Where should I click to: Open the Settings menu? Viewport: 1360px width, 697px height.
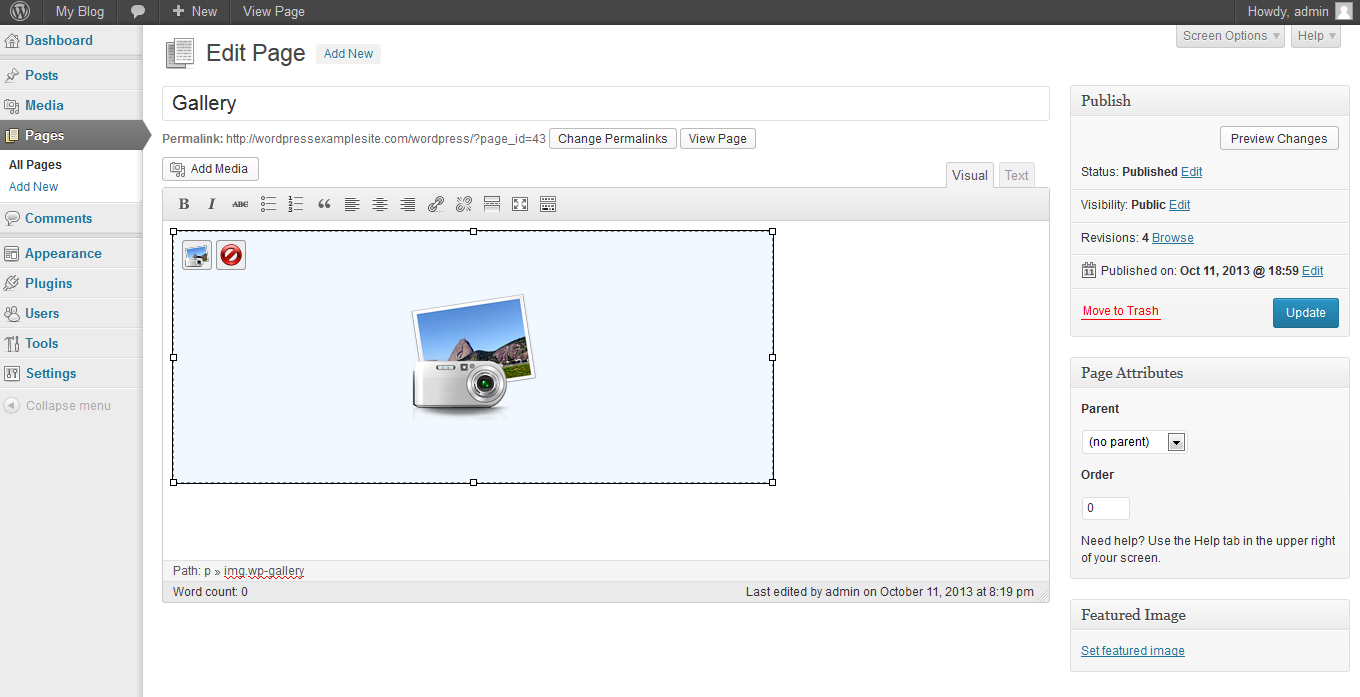71,373
